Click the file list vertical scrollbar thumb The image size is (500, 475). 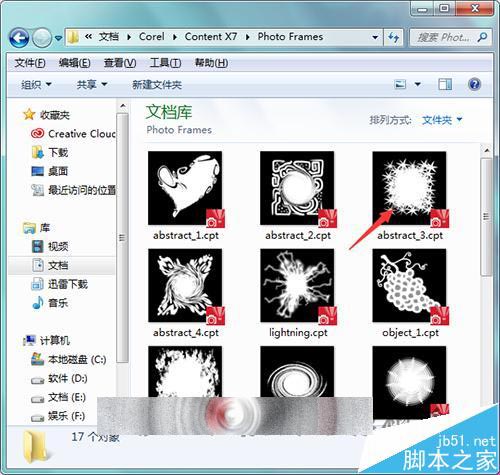[486, 217]
